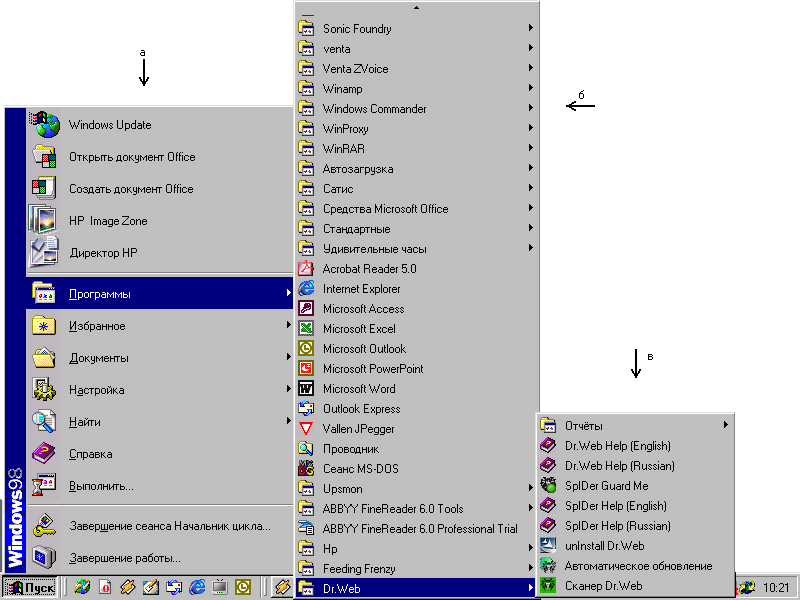Open the Winamp folder entry
Viewport: 800px width, 600px height.
point(416,88)
